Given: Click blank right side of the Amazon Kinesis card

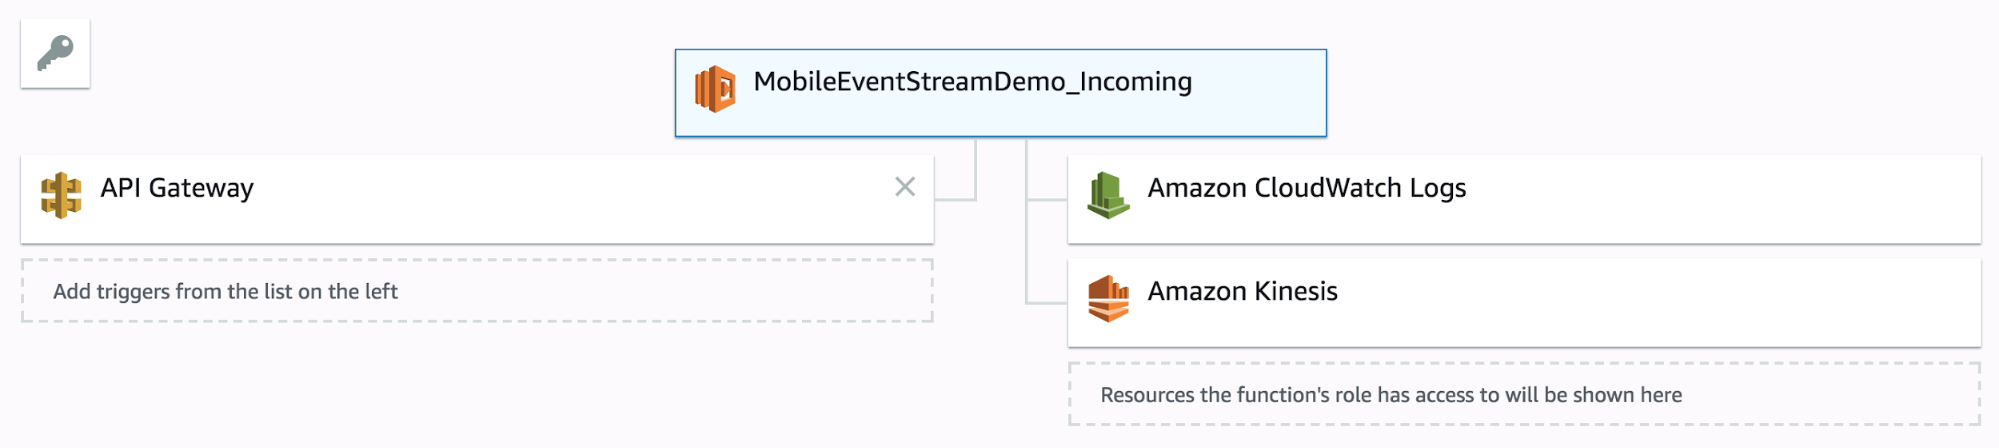Looking at the screenshot, I should [x=1750, y=303].
